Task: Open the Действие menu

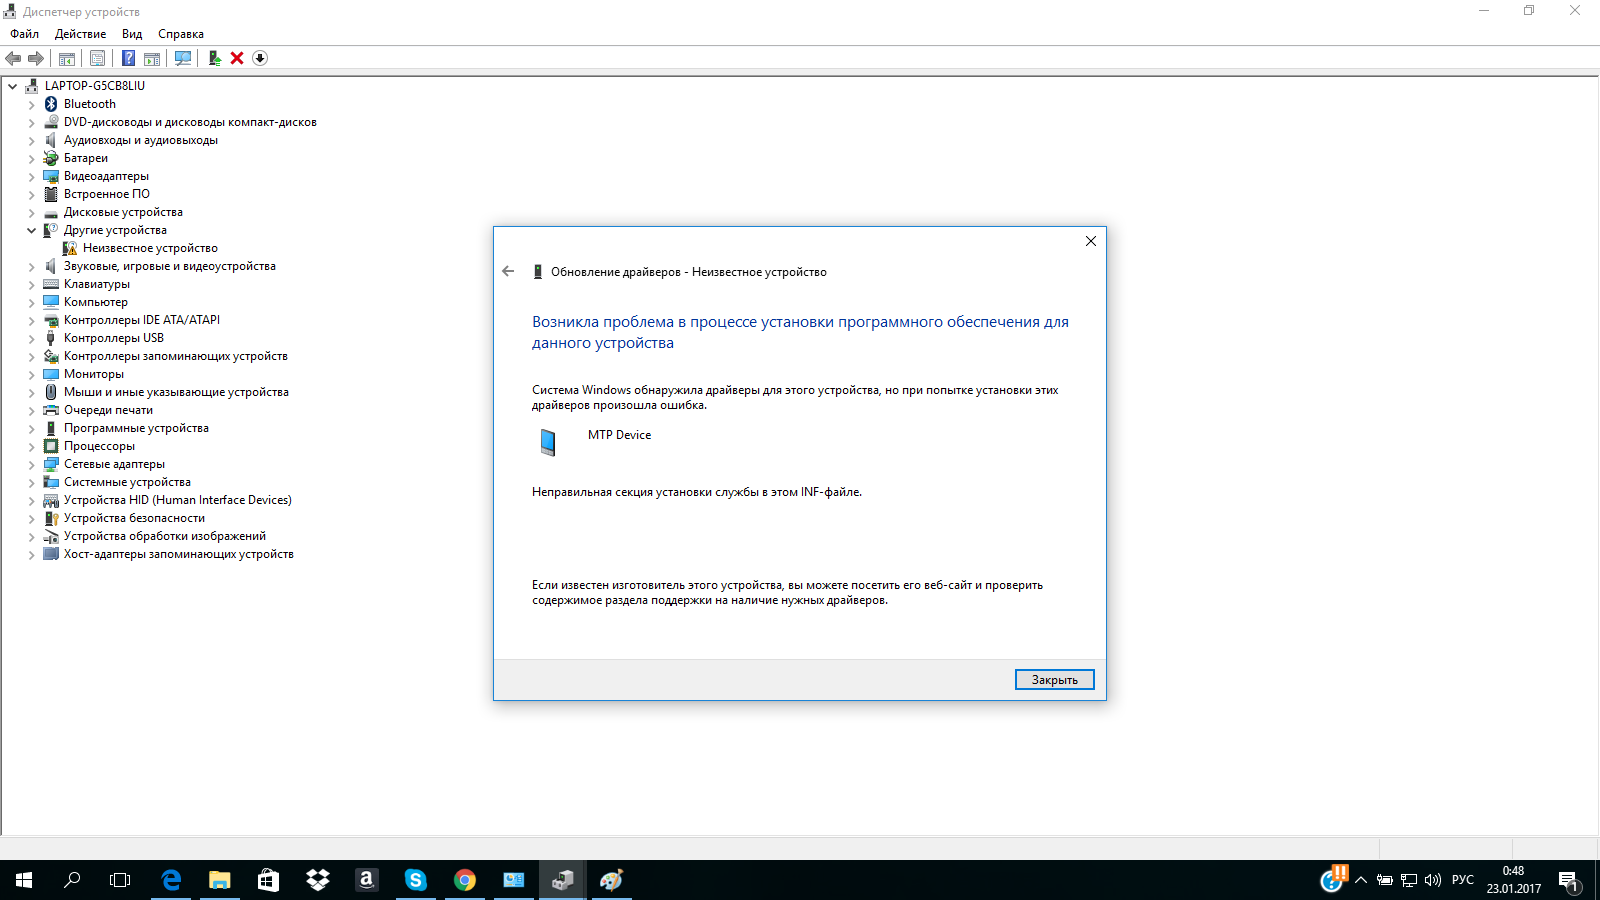Action: [80, 34]
